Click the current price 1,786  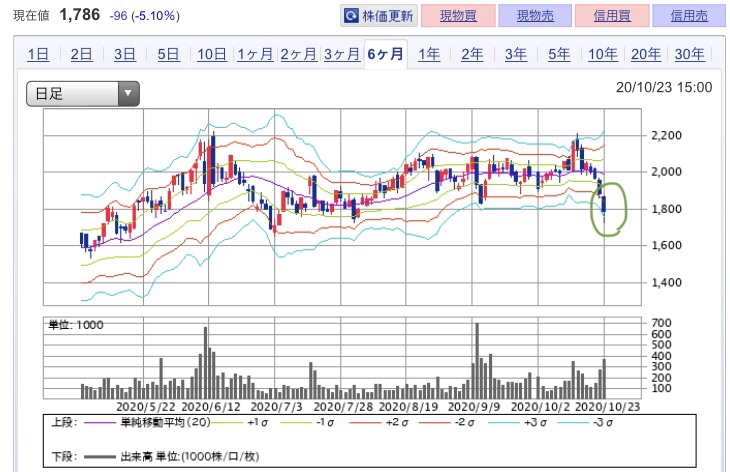tap(80, 15)
